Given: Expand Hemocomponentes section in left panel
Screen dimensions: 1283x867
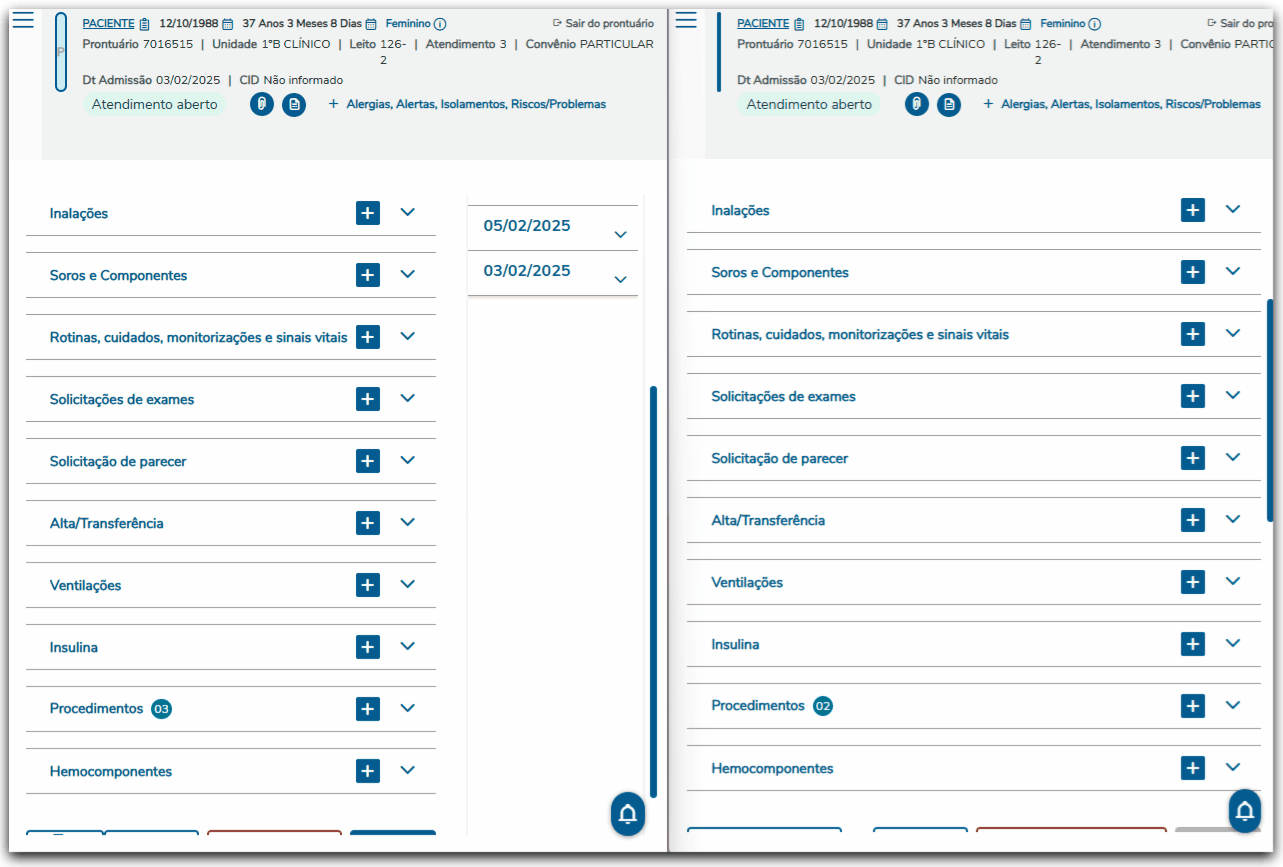Looking at the screenshot, I should (x=407, y=770).
